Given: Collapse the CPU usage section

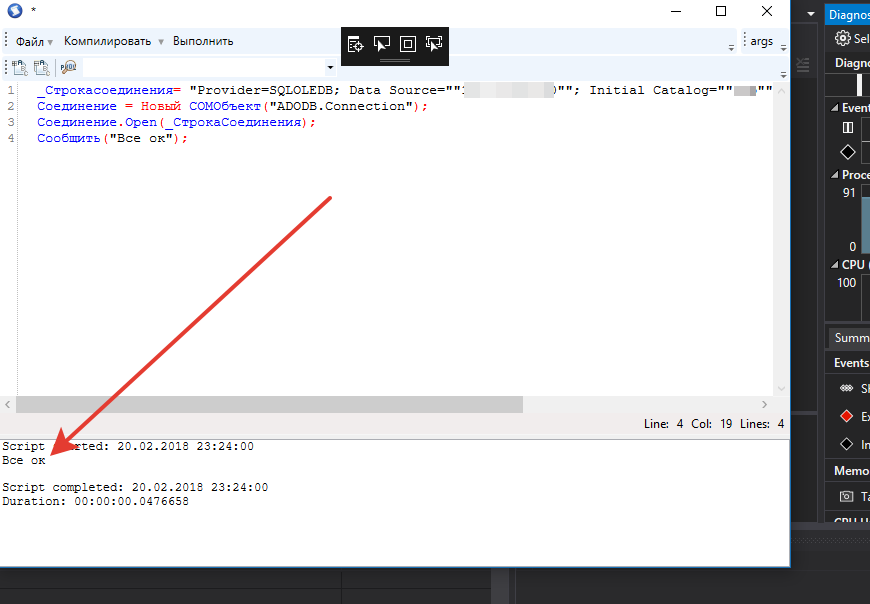Looking at the screenshot, I should click(x=836, y=263).
